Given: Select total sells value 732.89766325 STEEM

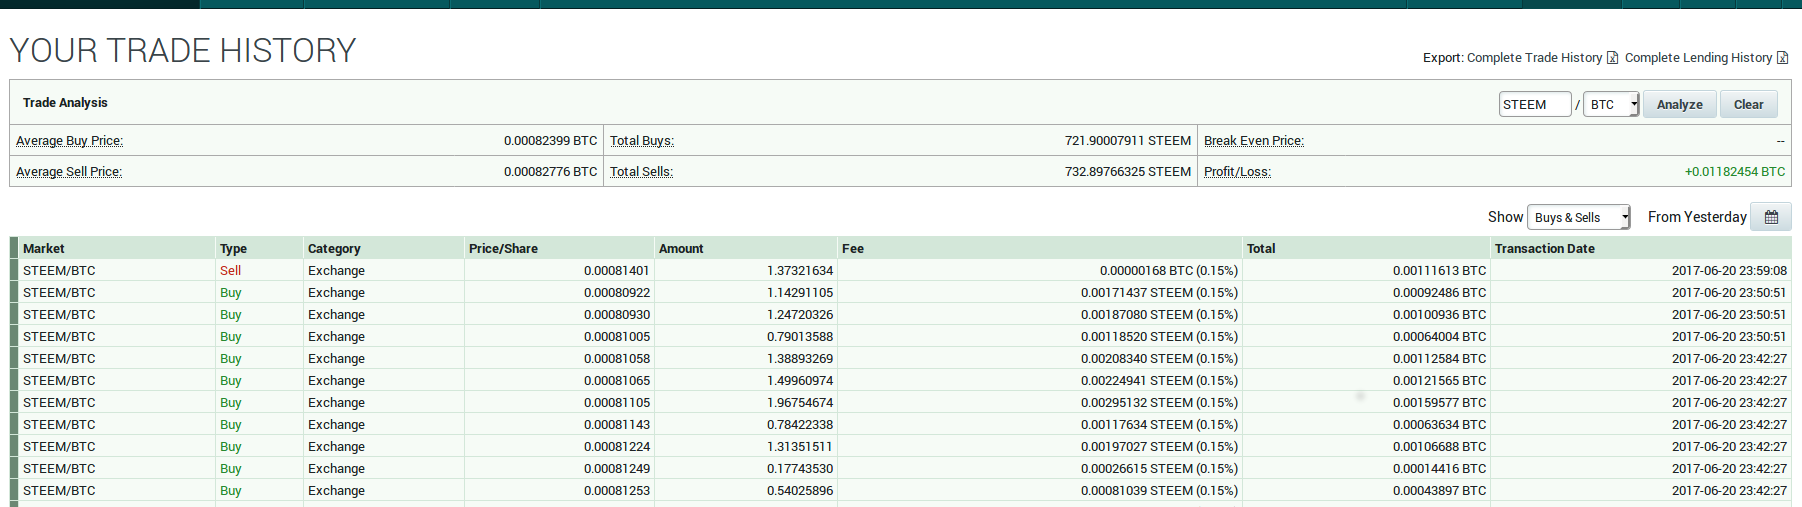Looking at the screenshot, I should [1128, 172].
